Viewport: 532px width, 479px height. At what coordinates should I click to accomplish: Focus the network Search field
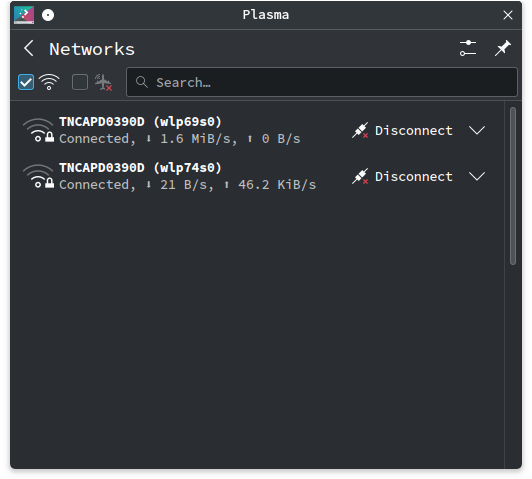pos(322,82)
